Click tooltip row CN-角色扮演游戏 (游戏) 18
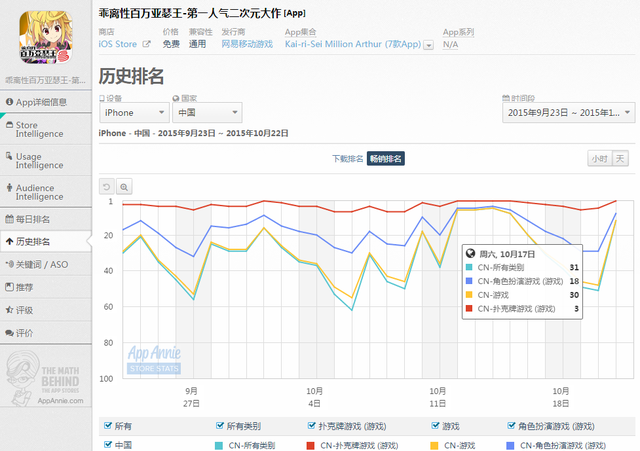The height and width of the screenshot is (451, 640). pyautogui.click(x=522, y=281)
